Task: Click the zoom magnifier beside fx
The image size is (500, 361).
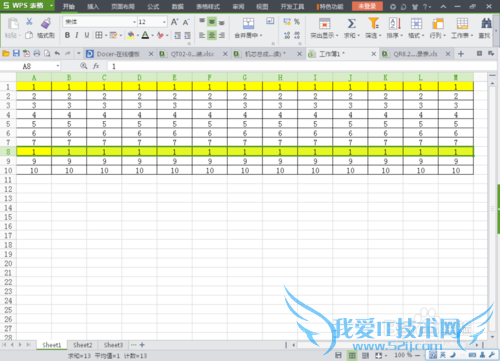Action: tap(84, 66)
